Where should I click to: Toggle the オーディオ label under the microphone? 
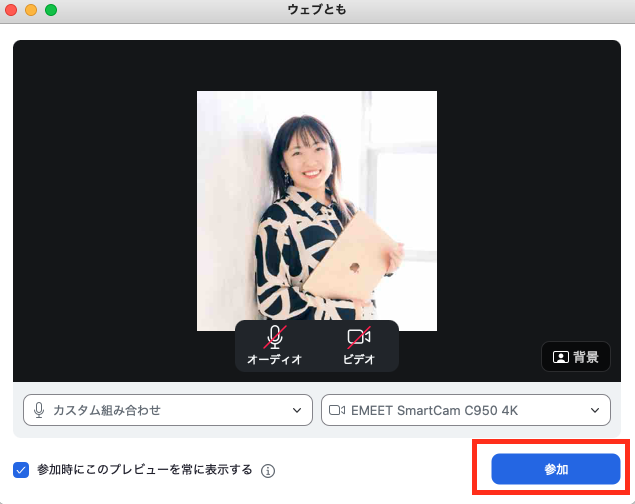275,359
